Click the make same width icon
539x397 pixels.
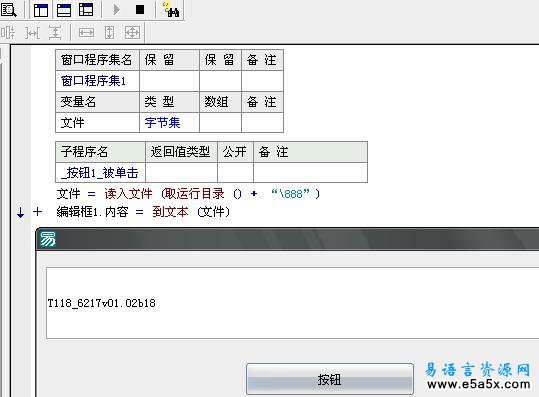click(86, 33)
